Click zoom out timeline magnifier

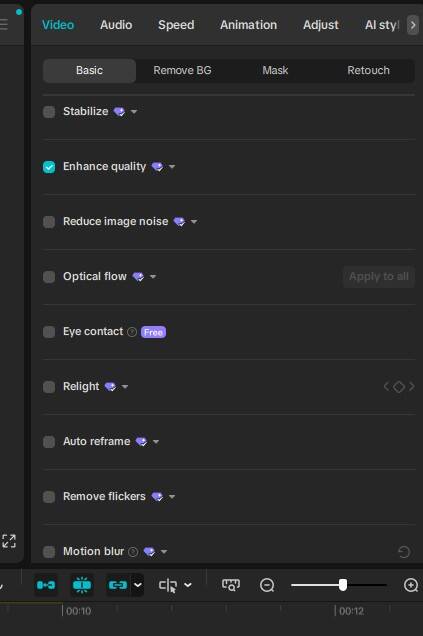coord(267,585)
